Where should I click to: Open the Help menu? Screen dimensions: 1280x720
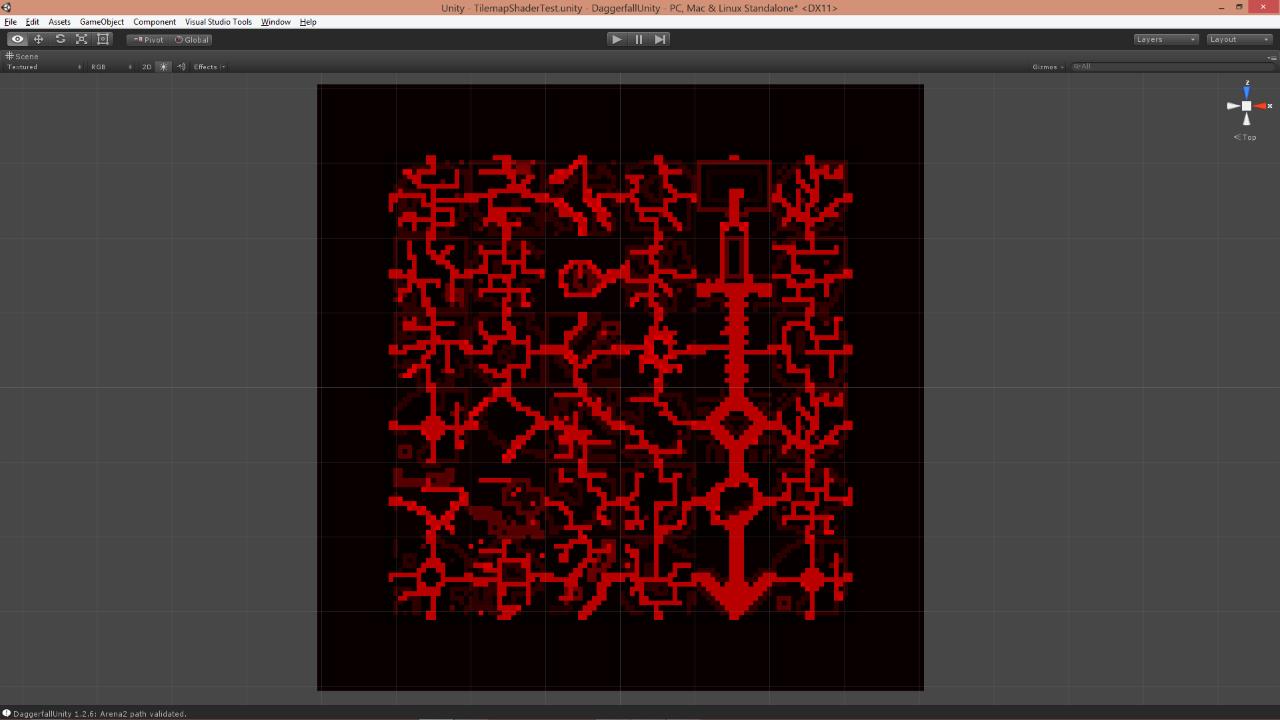[308, 22]
